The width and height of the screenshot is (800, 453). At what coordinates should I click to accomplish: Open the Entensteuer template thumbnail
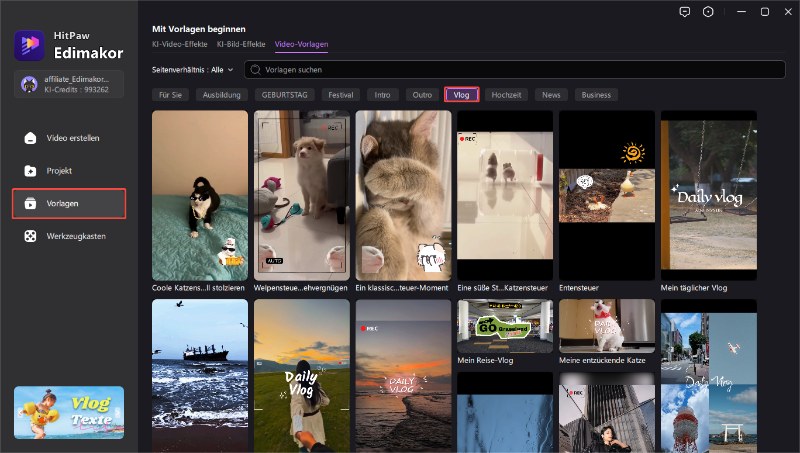606,195
